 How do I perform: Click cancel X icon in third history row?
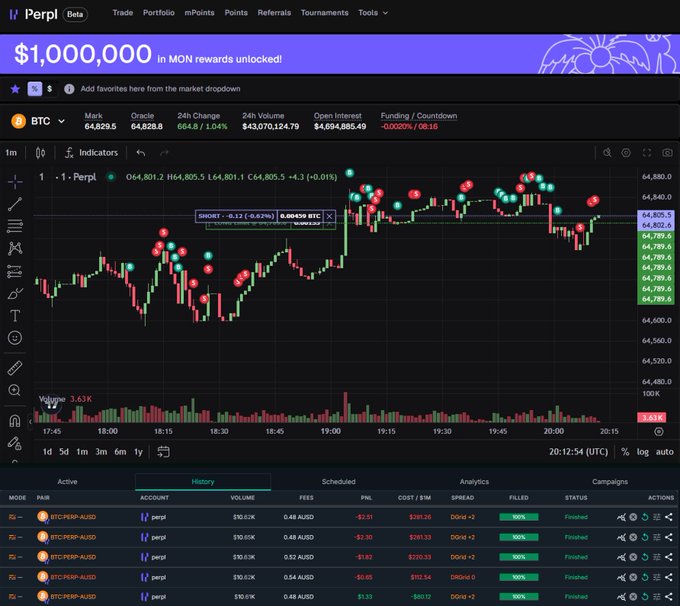point(633,557)
